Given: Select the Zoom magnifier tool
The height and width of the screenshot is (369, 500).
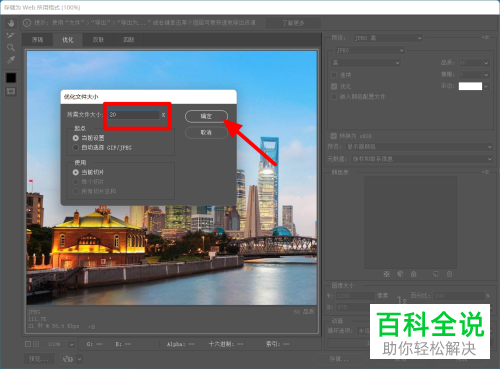Looking at the screenshot, I should pyautogui.click(x=11, y=47).
